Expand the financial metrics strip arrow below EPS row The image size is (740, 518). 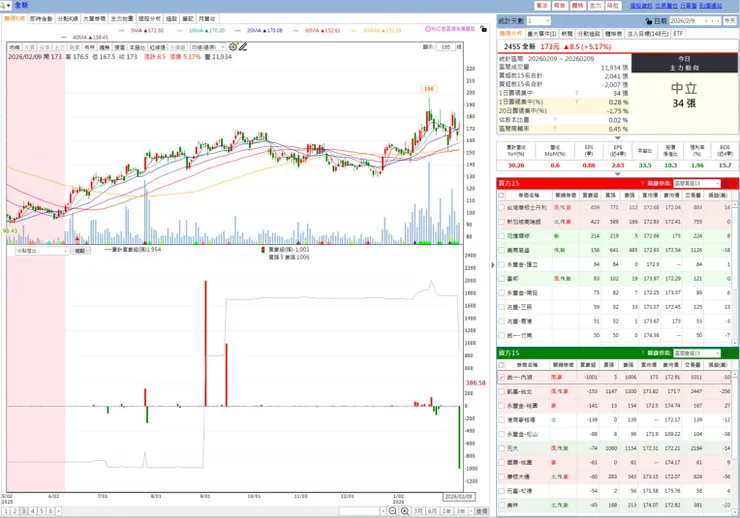point(617,174)
